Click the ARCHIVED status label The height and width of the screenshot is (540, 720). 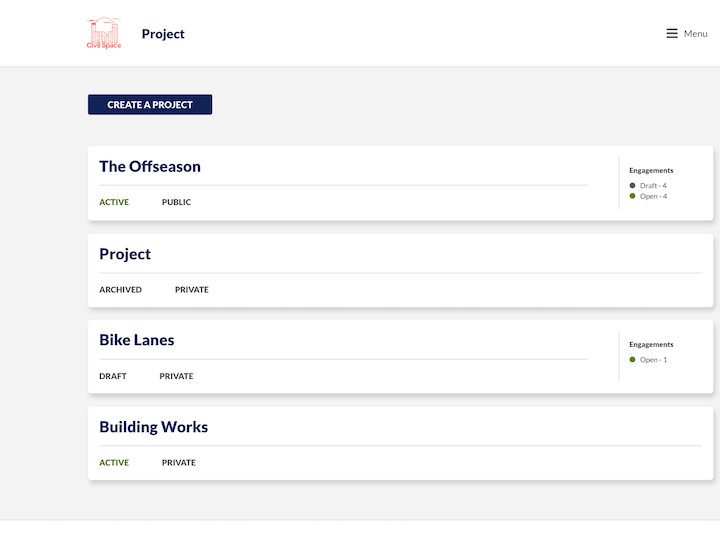120,290
